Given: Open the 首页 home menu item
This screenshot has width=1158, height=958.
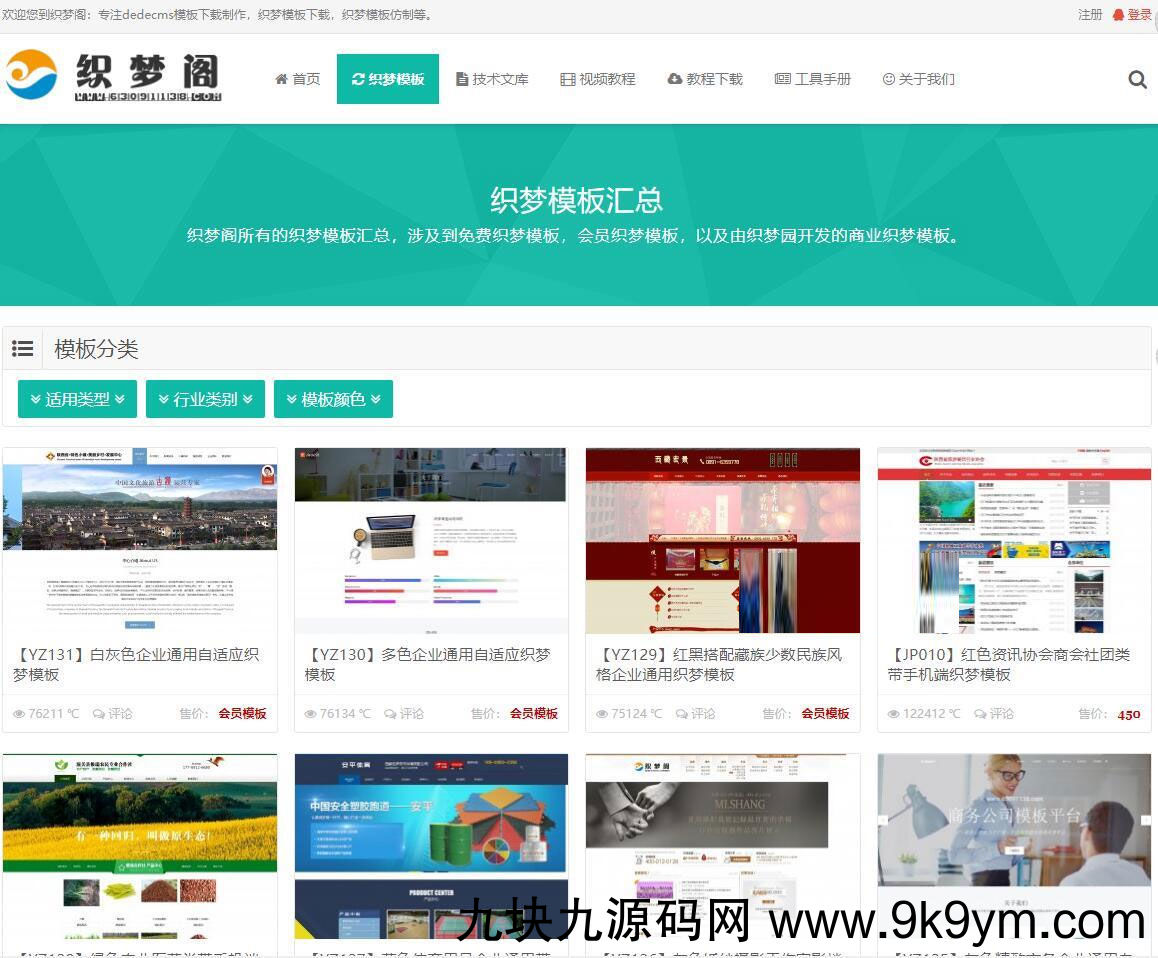Looking at the screenshot, I should tap(298, 79).
